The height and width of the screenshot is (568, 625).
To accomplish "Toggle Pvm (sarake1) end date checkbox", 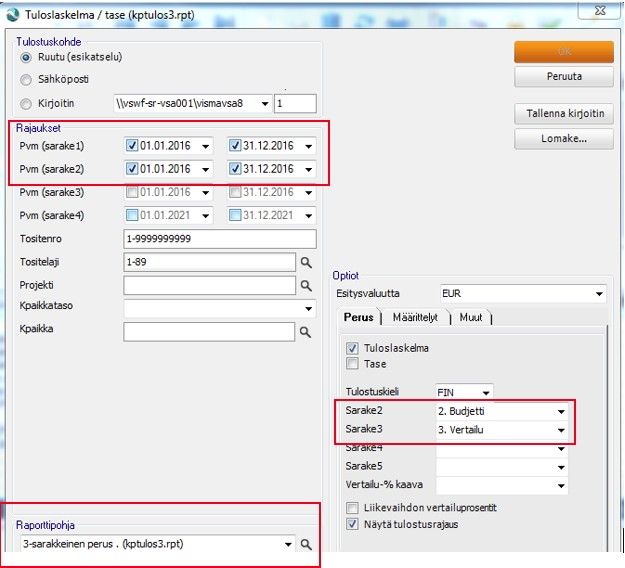I will pyautogui.click(x=235, y=145).
